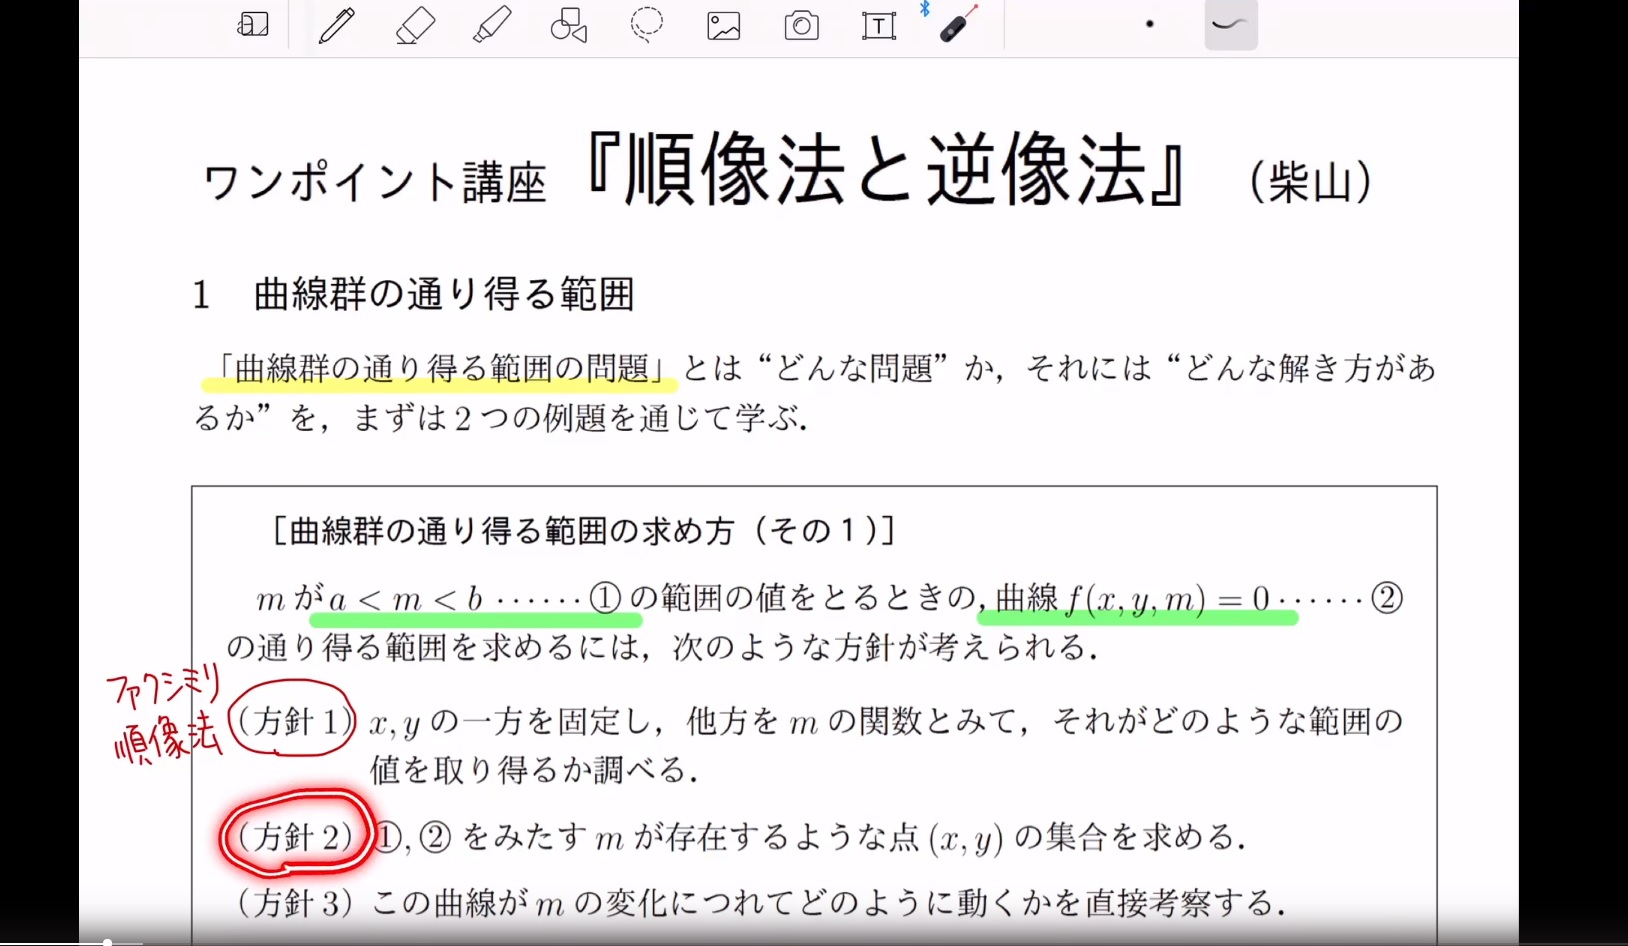Select the Laser pointer tool
This screenshot has width=1628, height=946.
959,24
